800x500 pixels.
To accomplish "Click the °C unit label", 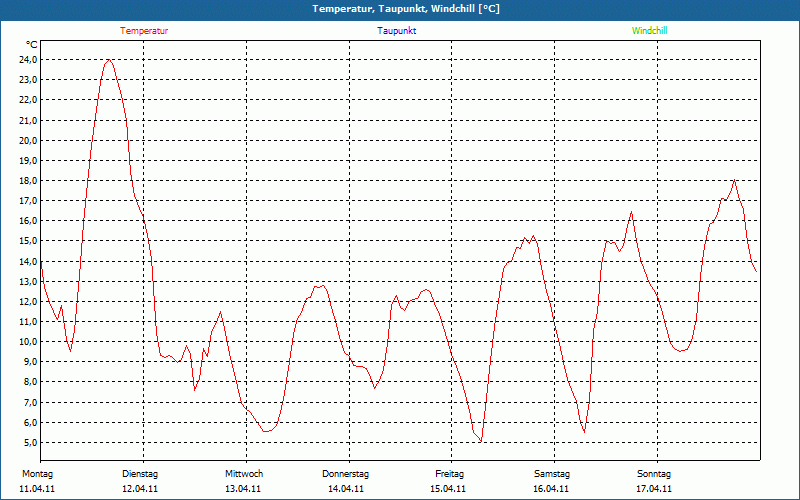I will [x=32, y=45].
